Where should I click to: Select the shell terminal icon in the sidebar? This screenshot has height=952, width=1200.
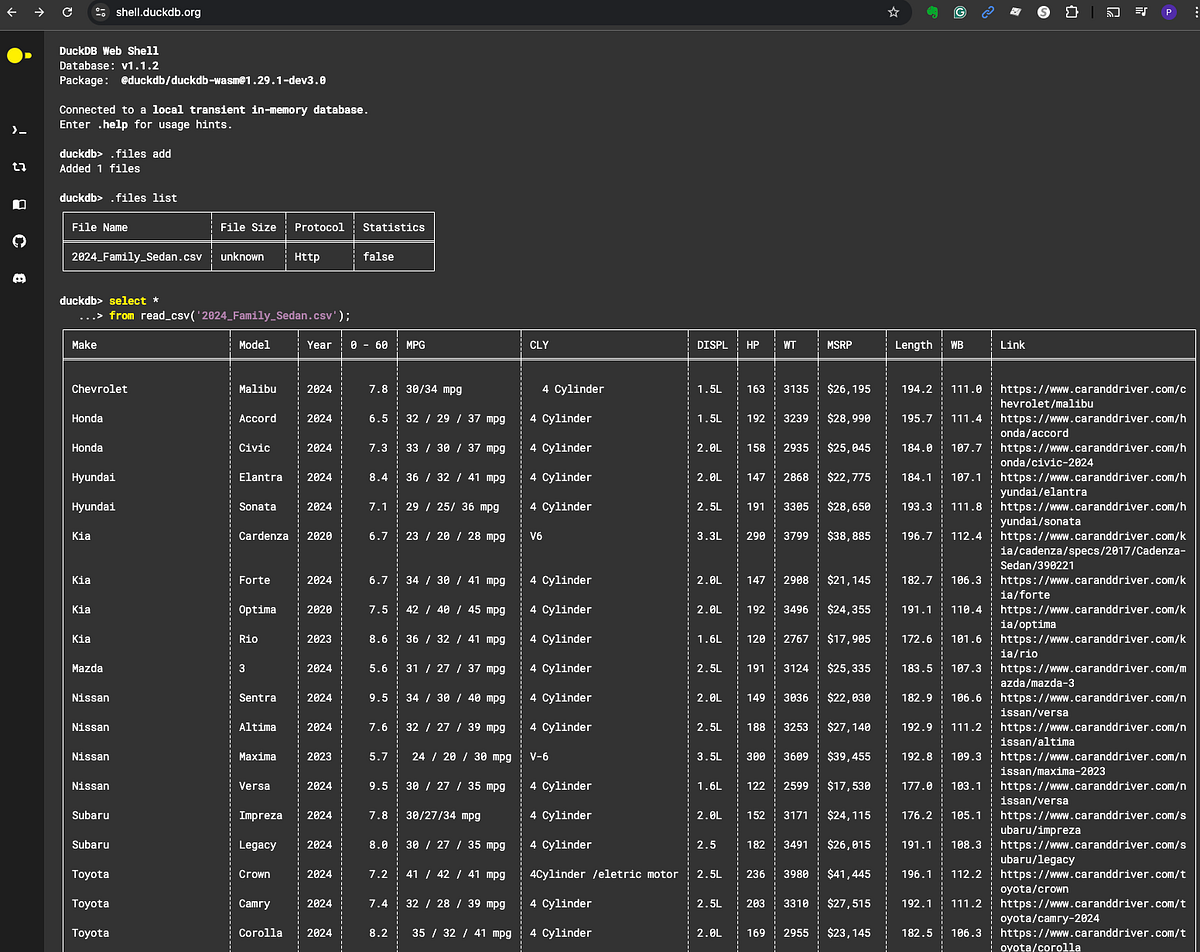pos(20,129)
